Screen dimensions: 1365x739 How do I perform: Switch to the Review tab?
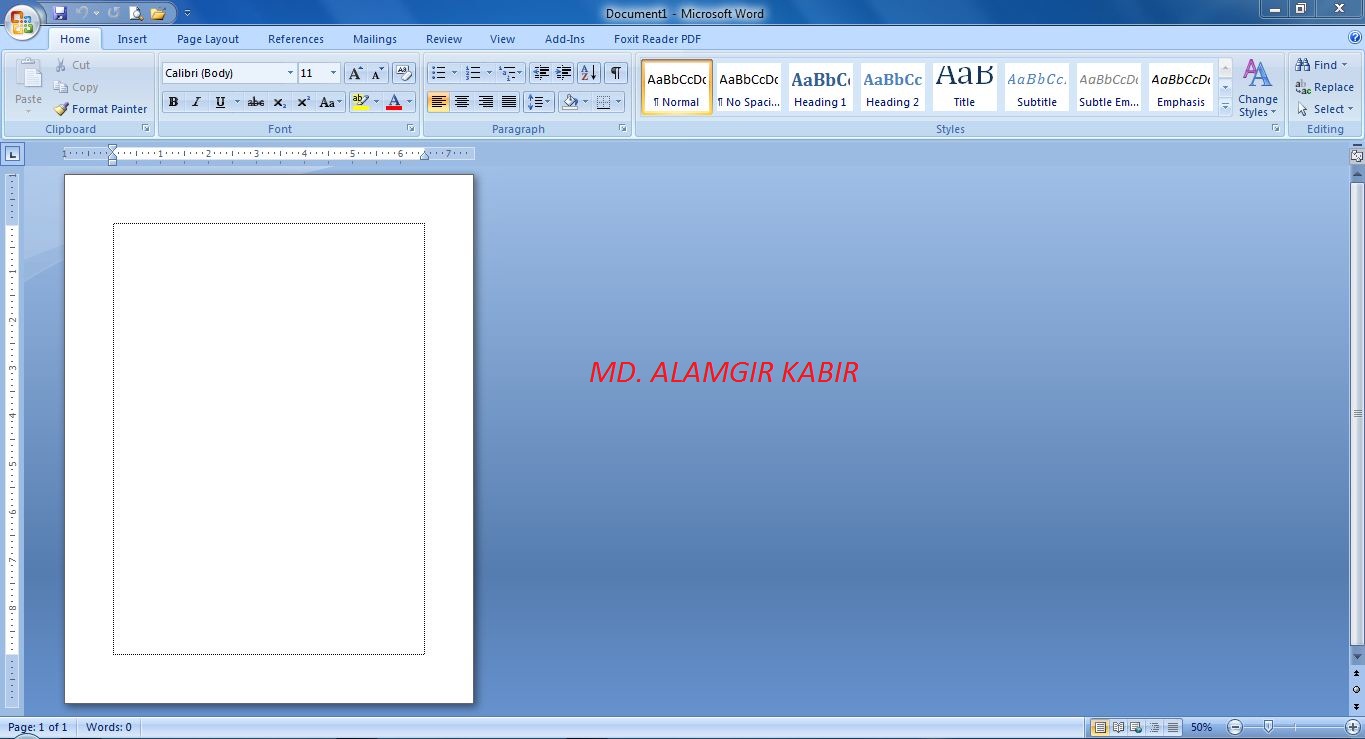[x=444, y=39]
